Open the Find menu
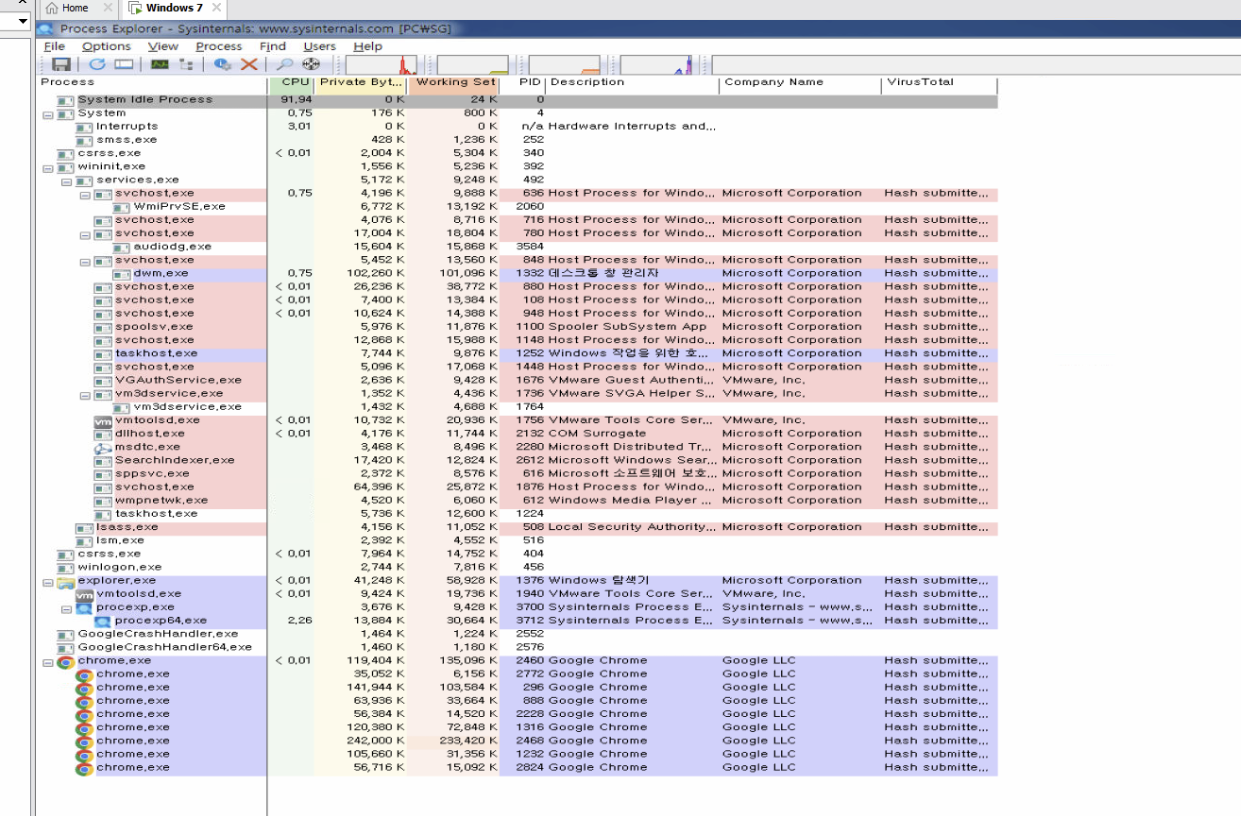Image resolution: width=1241 pixels, height=816 pixels. (x=273, y=46)
